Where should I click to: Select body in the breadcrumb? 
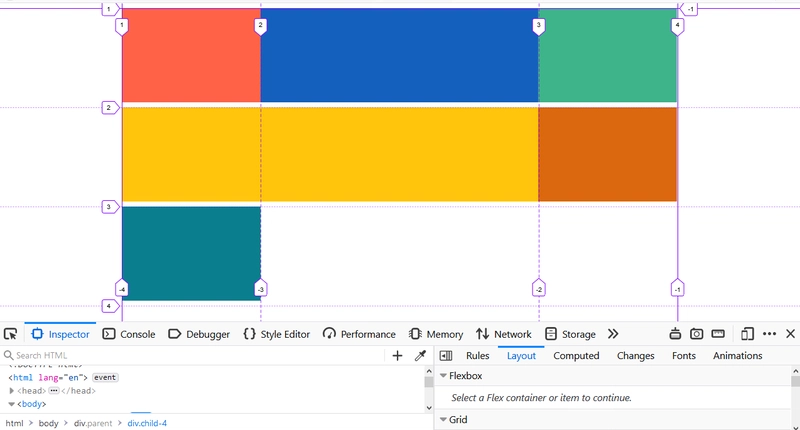48,423
